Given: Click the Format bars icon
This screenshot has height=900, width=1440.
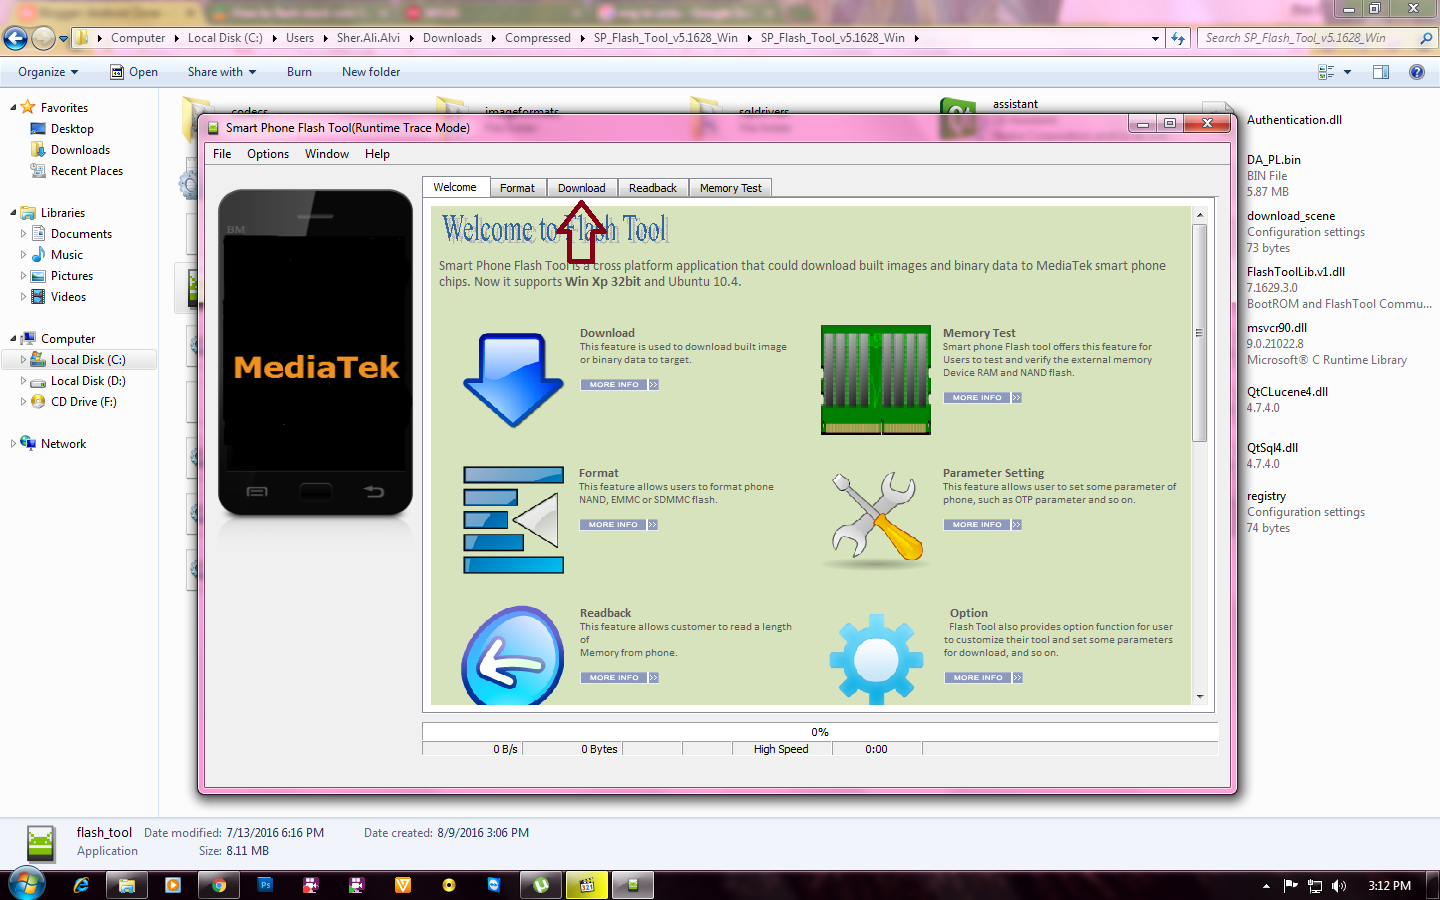Looking at the screenshot, I should [513, 520].
